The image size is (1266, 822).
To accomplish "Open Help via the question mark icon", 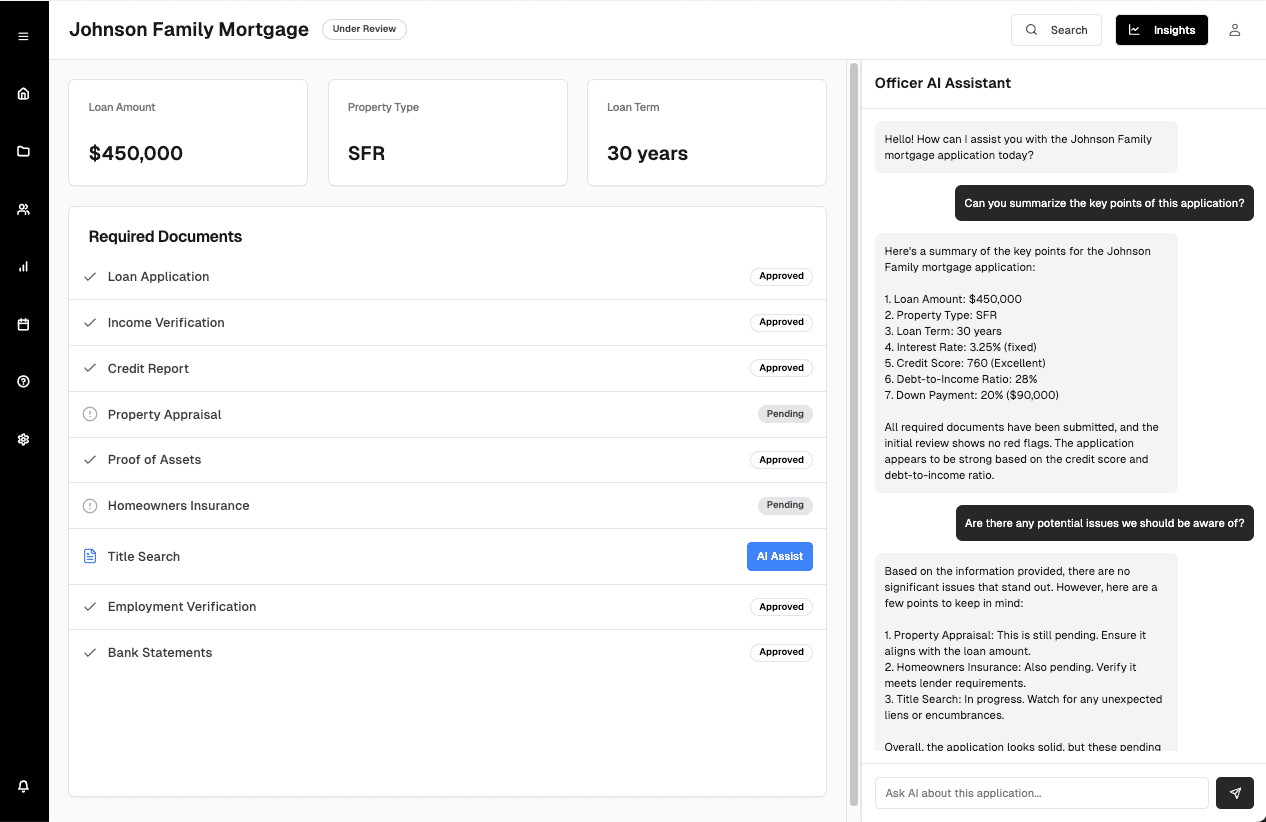I will [x=23, y=381].
